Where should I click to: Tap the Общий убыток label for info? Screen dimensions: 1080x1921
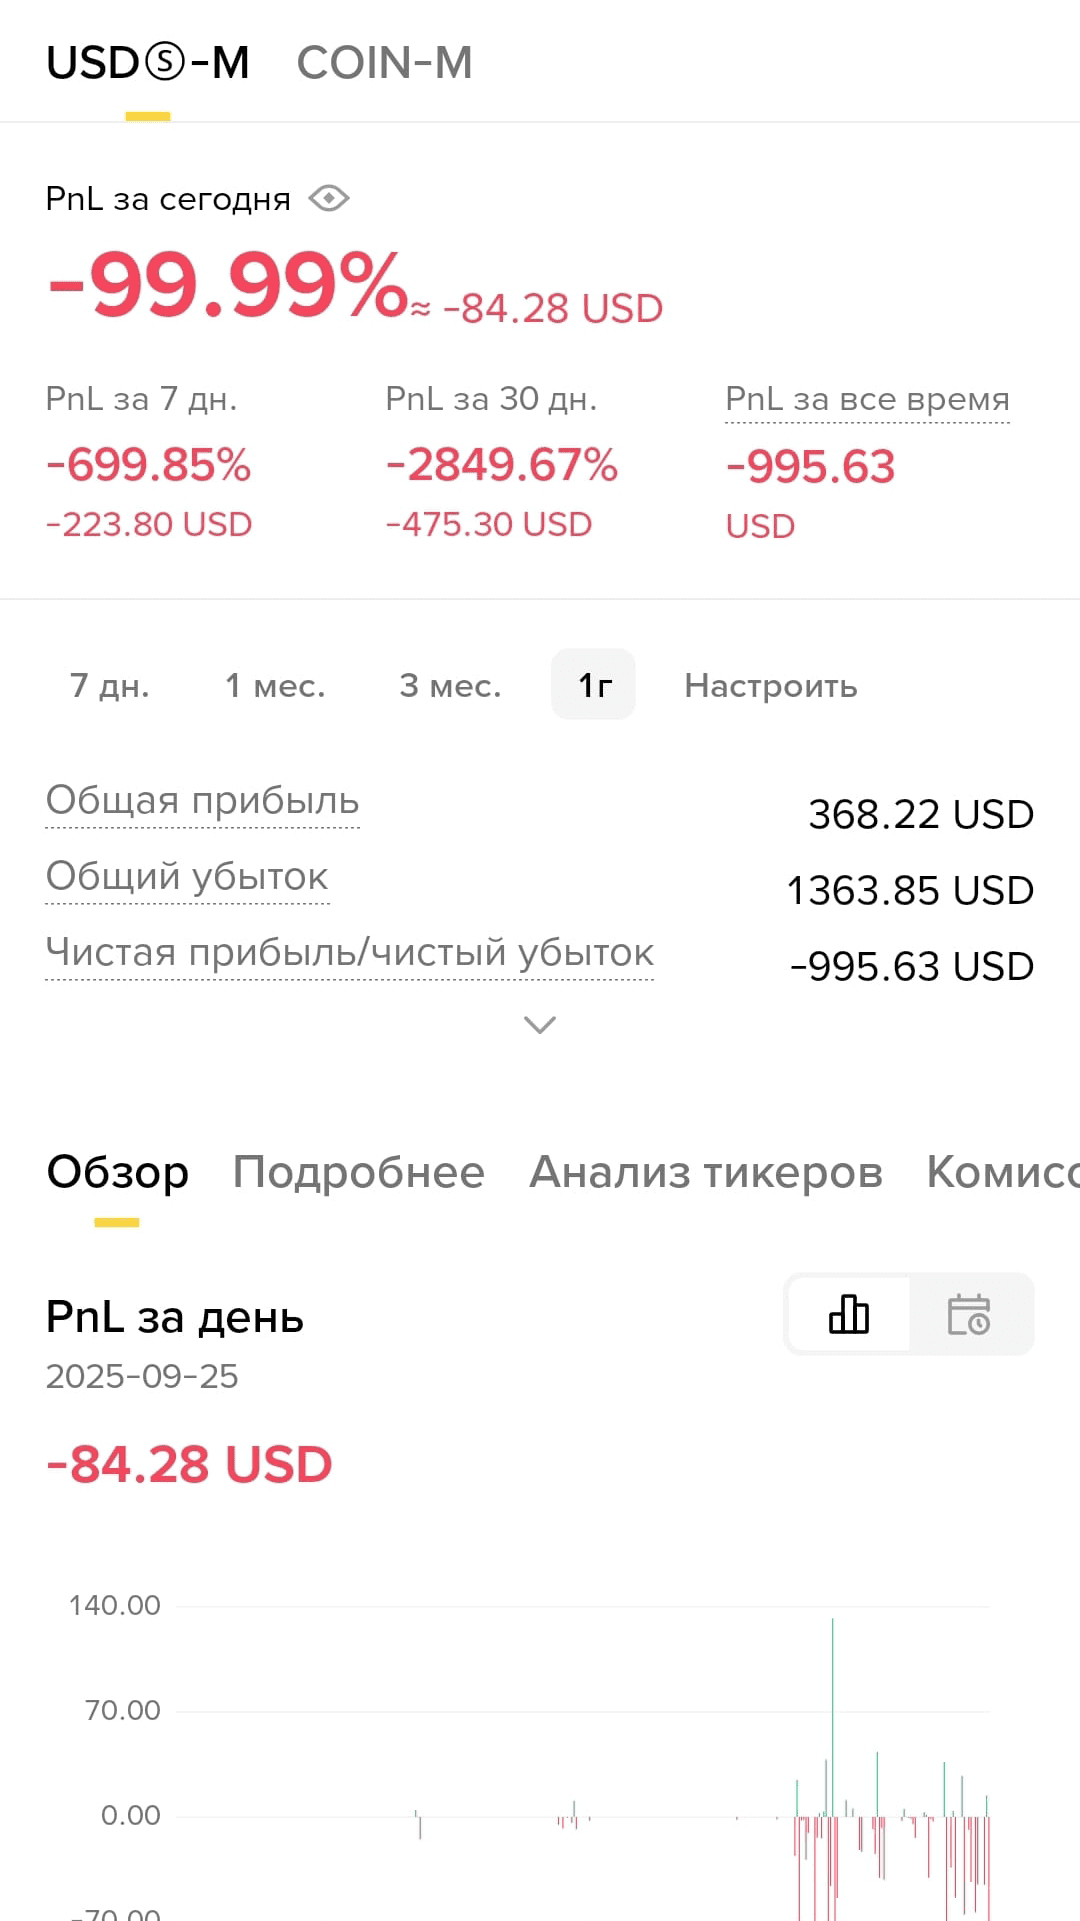click(x=187, y=877)
